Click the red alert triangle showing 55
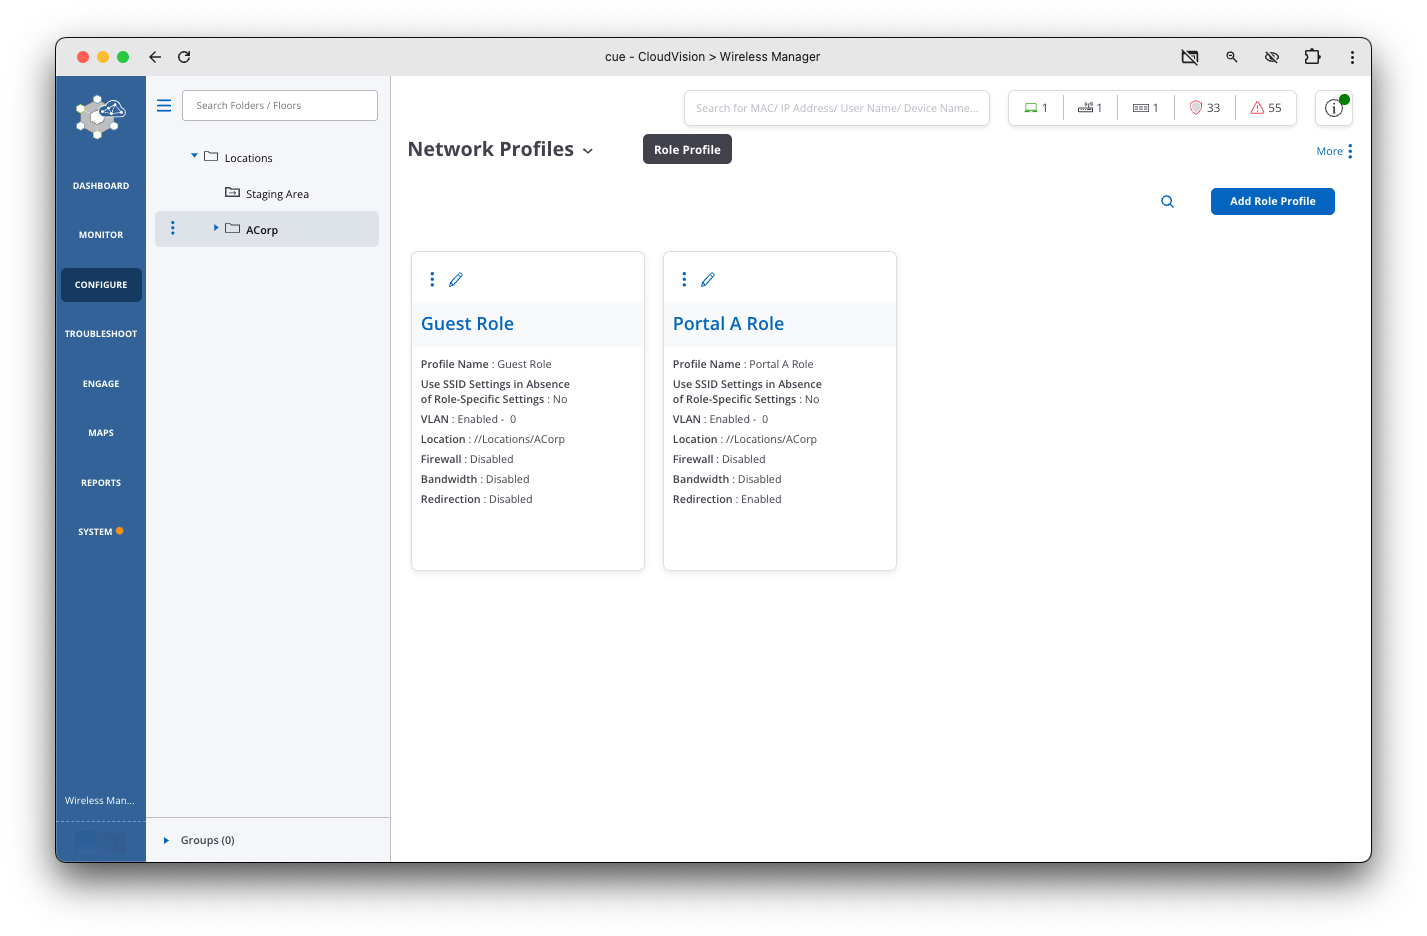1427x936 pixels. (1265, 108)
